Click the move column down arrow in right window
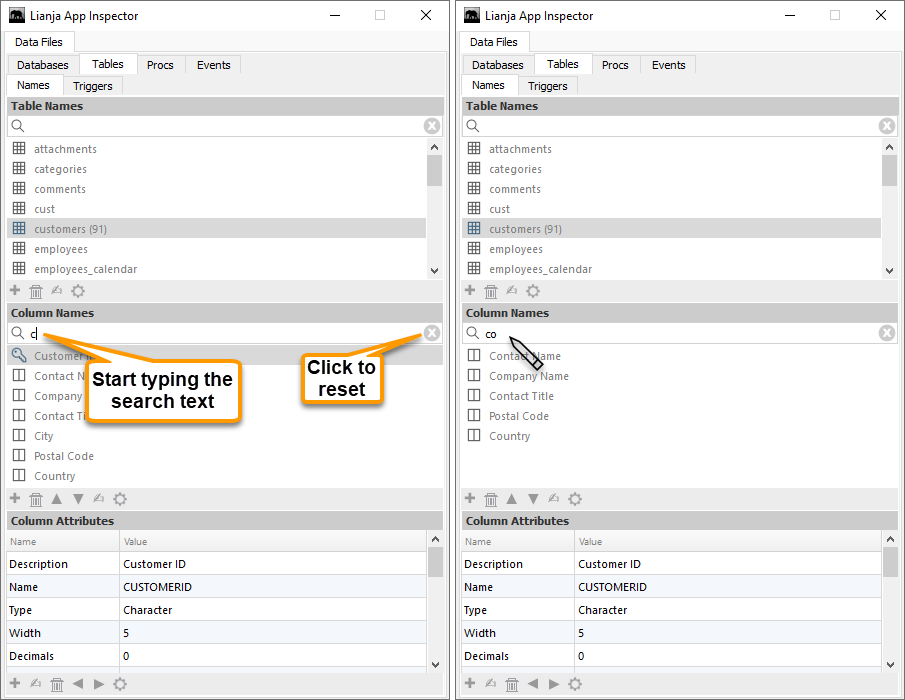The height and width of the screenshot is (700, 905). [x=533, y=499]
